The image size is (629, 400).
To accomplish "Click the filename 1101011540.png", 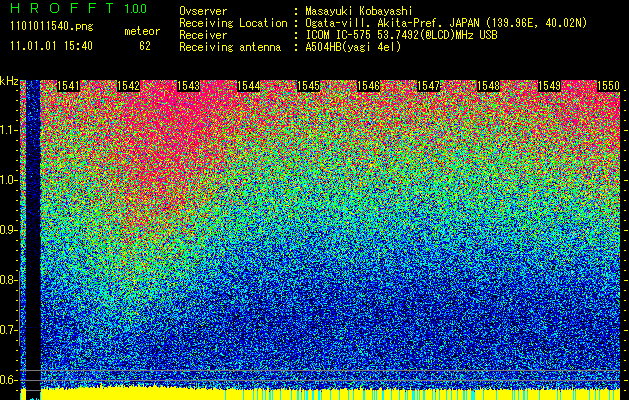I will pyautogui.click(x=52, y=27).
